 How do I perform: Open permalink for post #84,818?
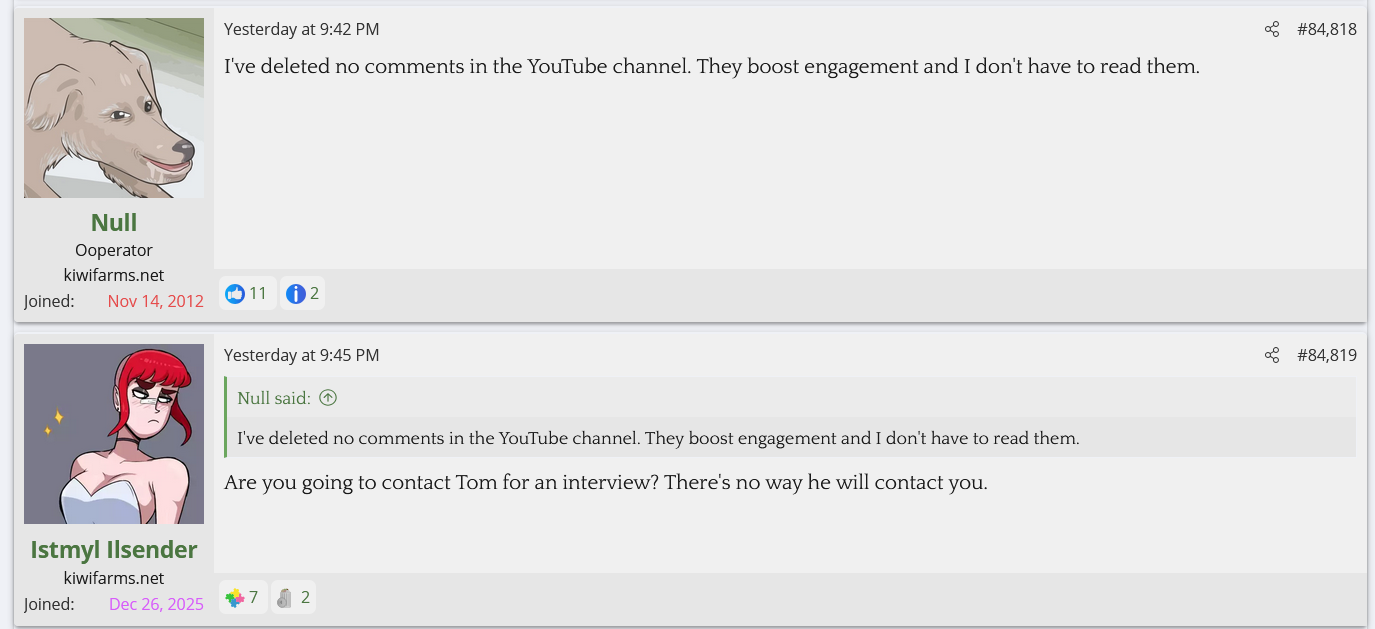point(1326,30)
